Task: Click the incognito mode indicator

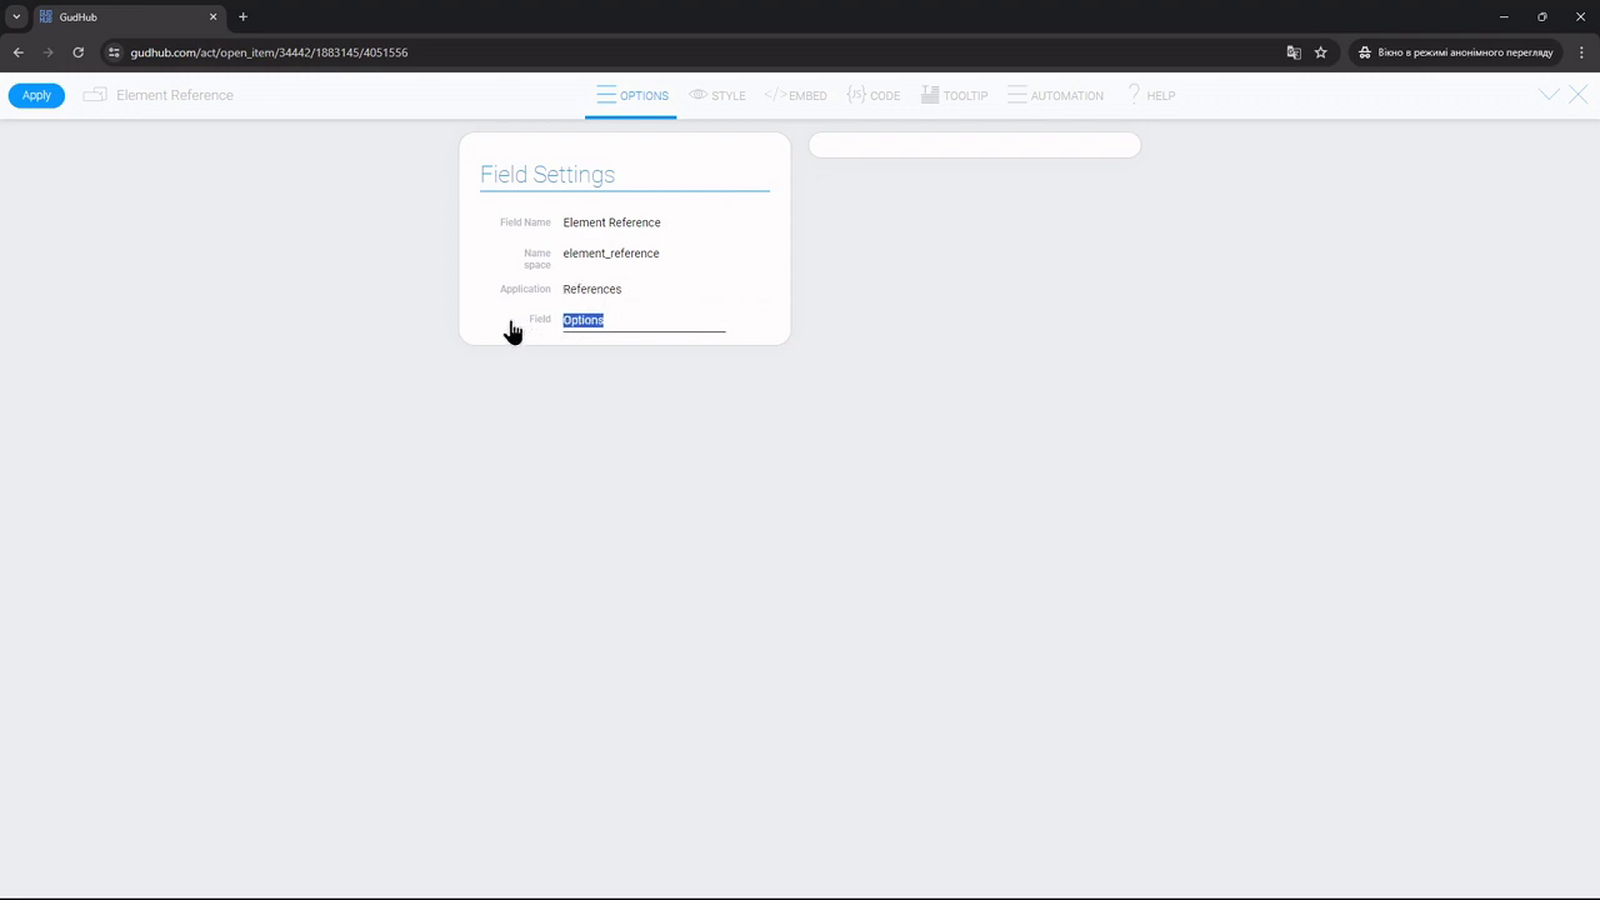Action: coord(1455,52)
